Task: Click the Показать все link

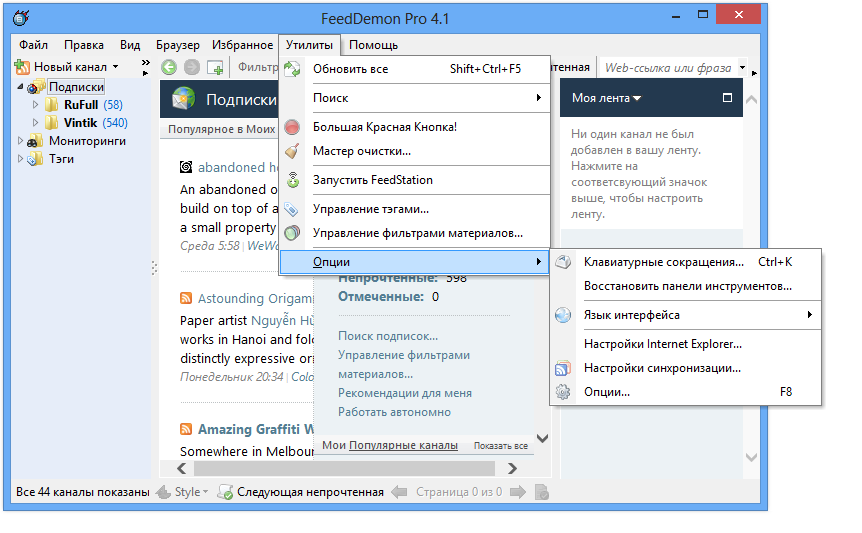Action: pos(501,446)
